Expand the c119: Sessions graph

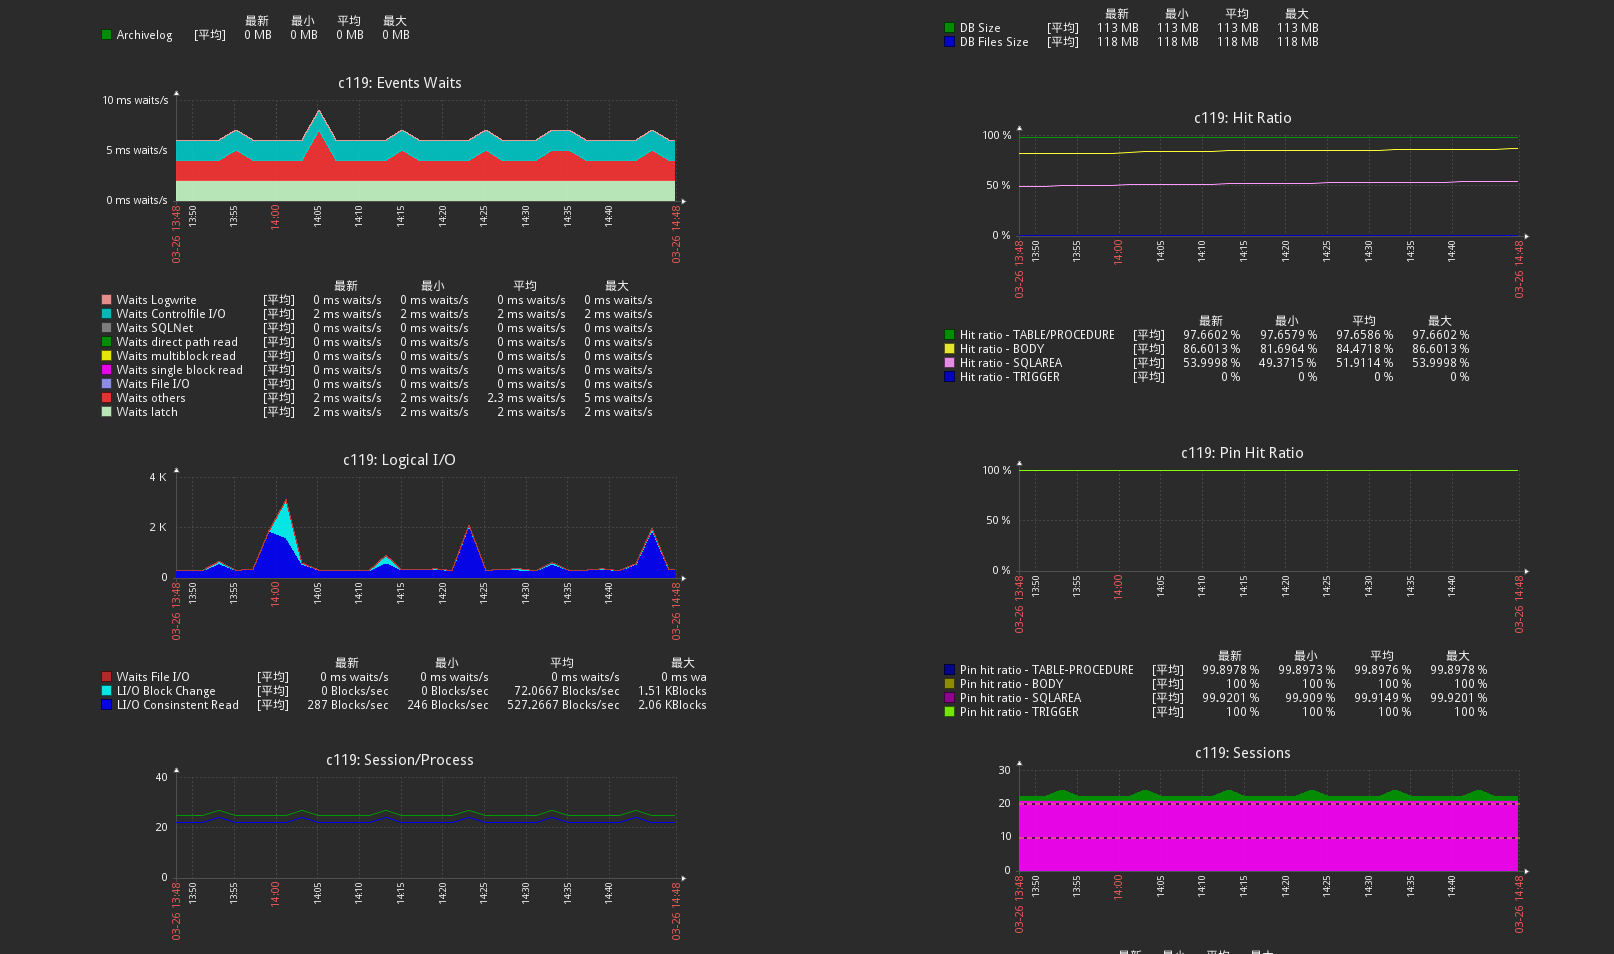pos(1243,753)
